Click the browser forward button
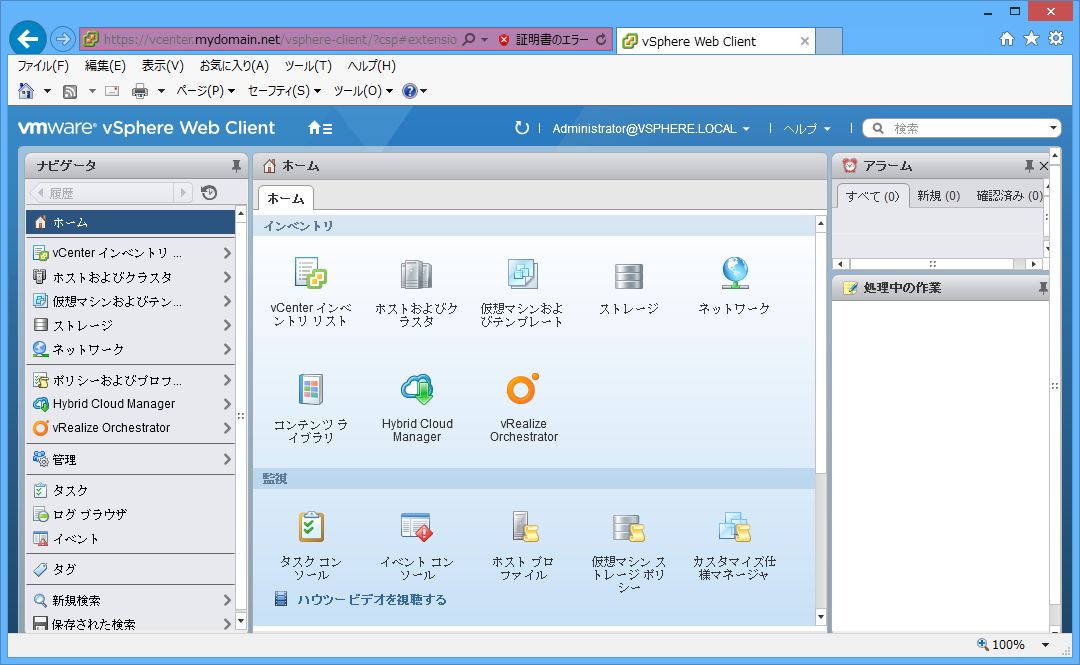 [63, 39]
